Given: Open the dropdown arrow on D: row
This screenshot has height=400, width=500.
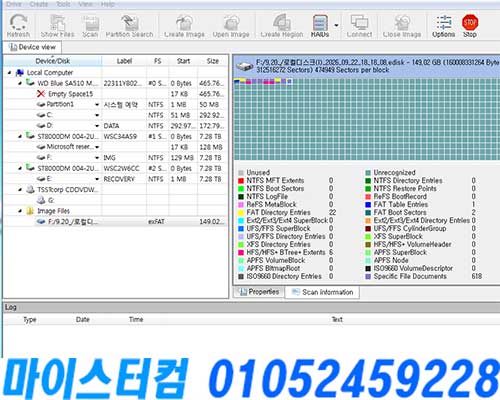Looking at the screenshot, I should 97,126.
